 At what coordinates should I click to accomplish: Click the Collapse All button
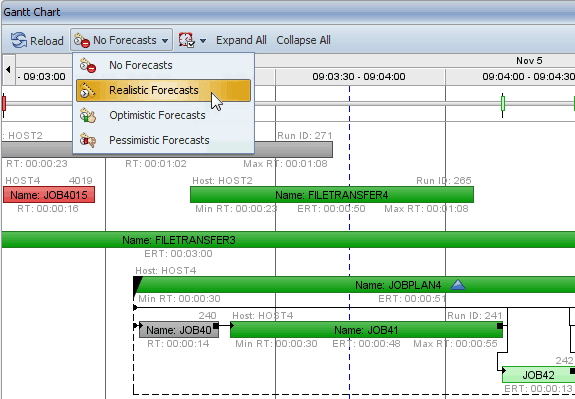304,40
